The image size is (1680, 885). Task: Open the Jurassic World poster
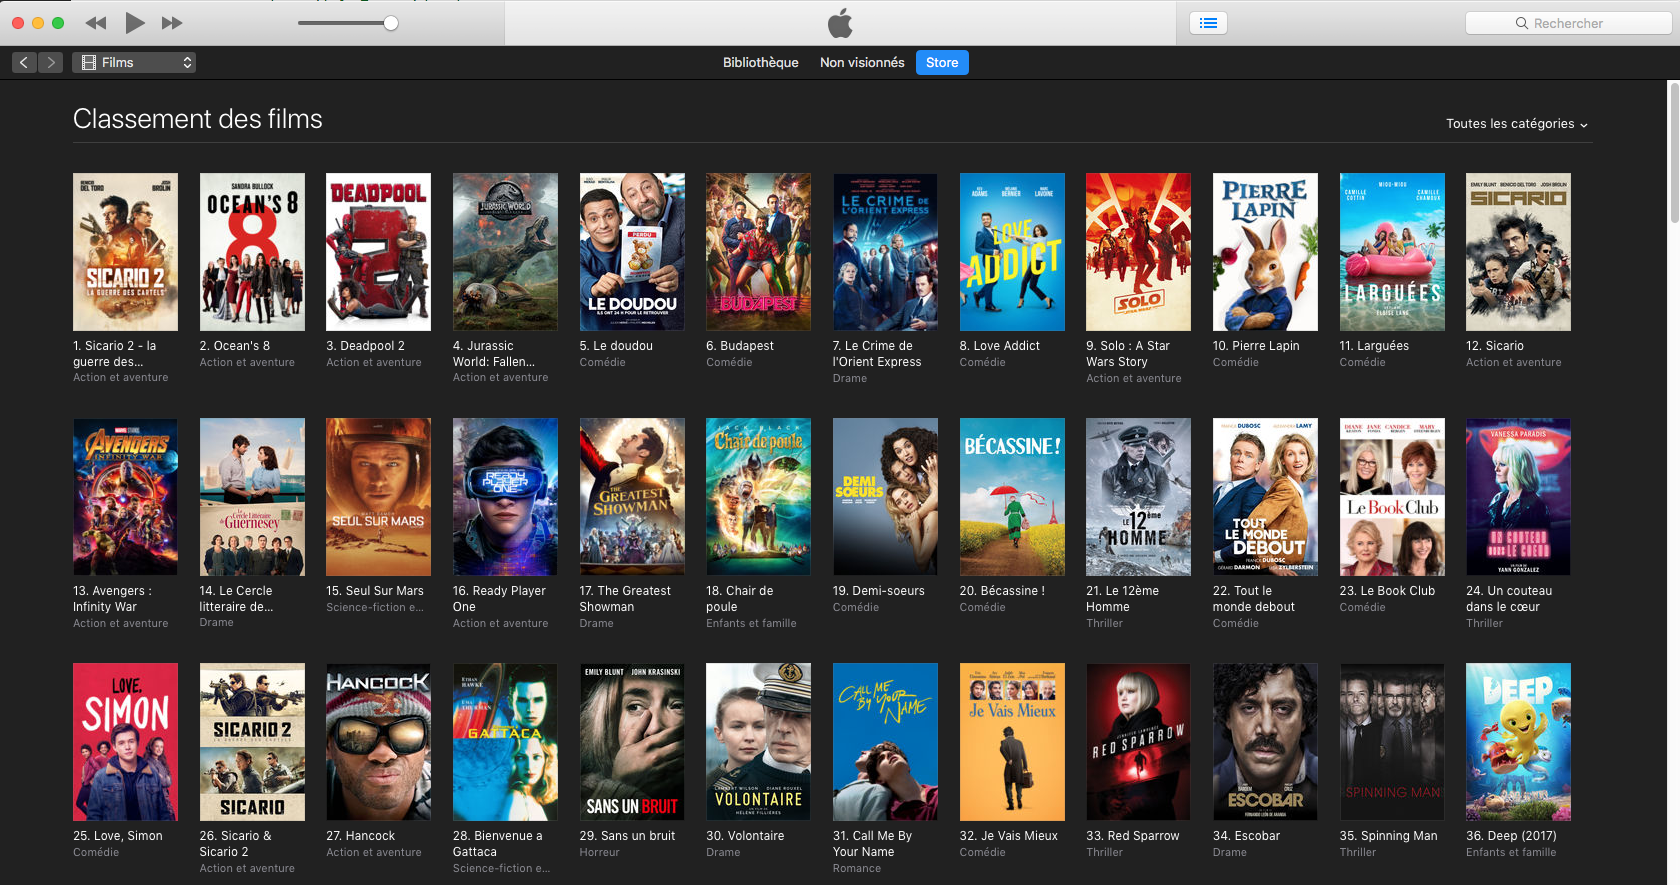505,252
